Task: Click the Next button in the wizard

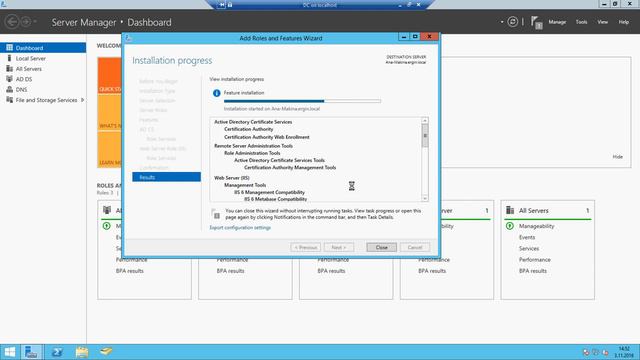Action: [x=339, y=247]
